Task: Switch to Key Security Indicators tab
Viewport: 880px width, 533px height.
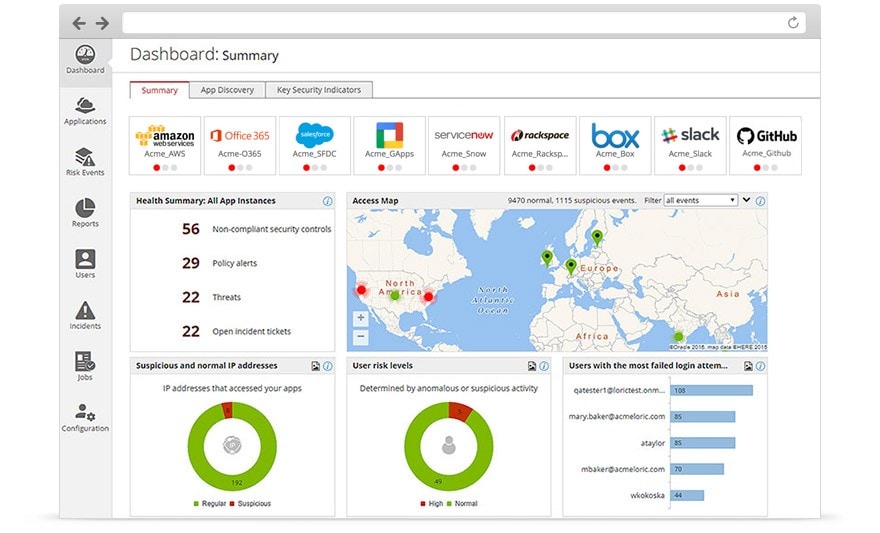Action: 319,90
